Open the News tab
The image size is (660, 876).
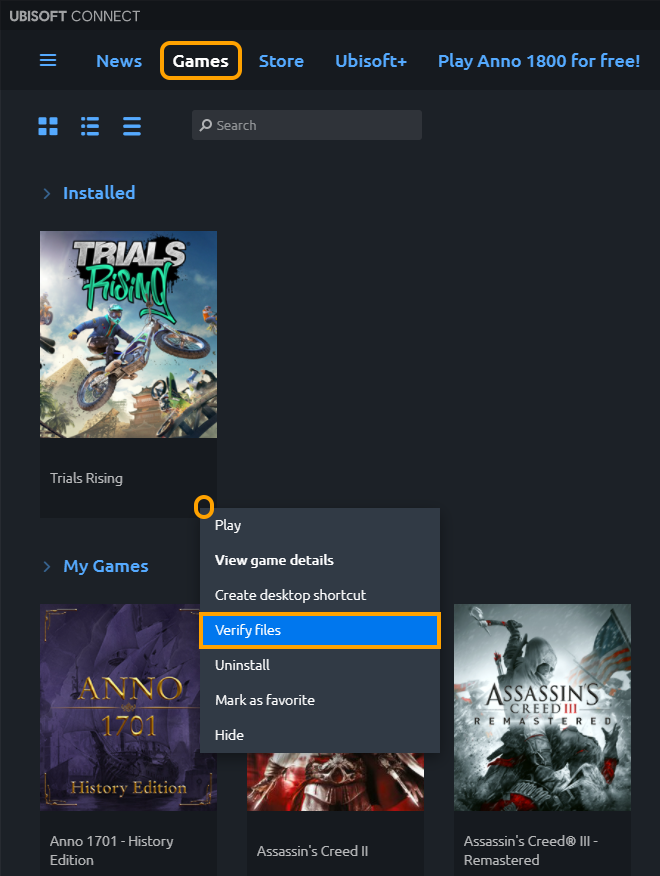[x=119, y=61]
